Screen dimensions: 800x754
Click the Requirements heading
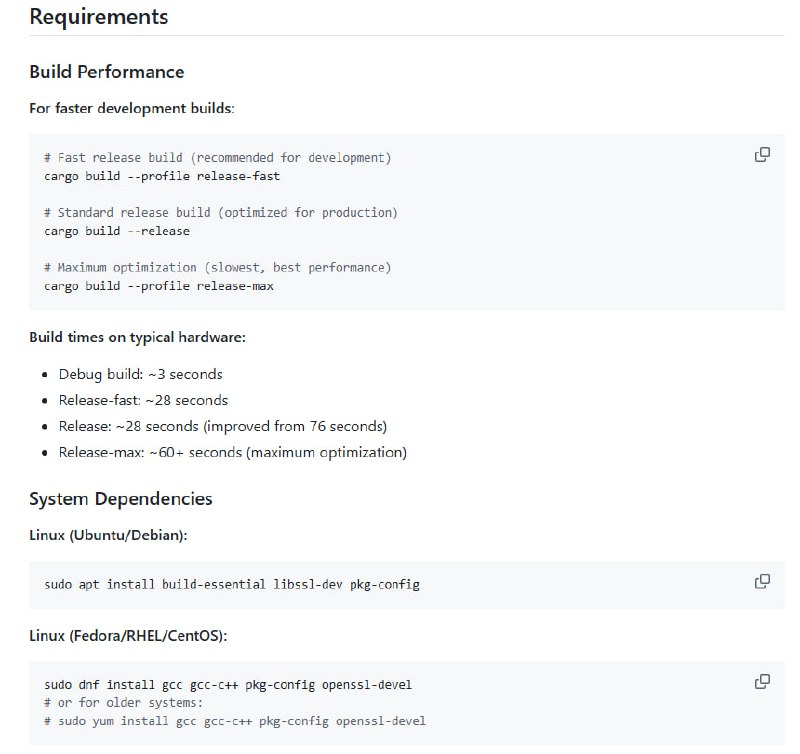coord(98,17)
